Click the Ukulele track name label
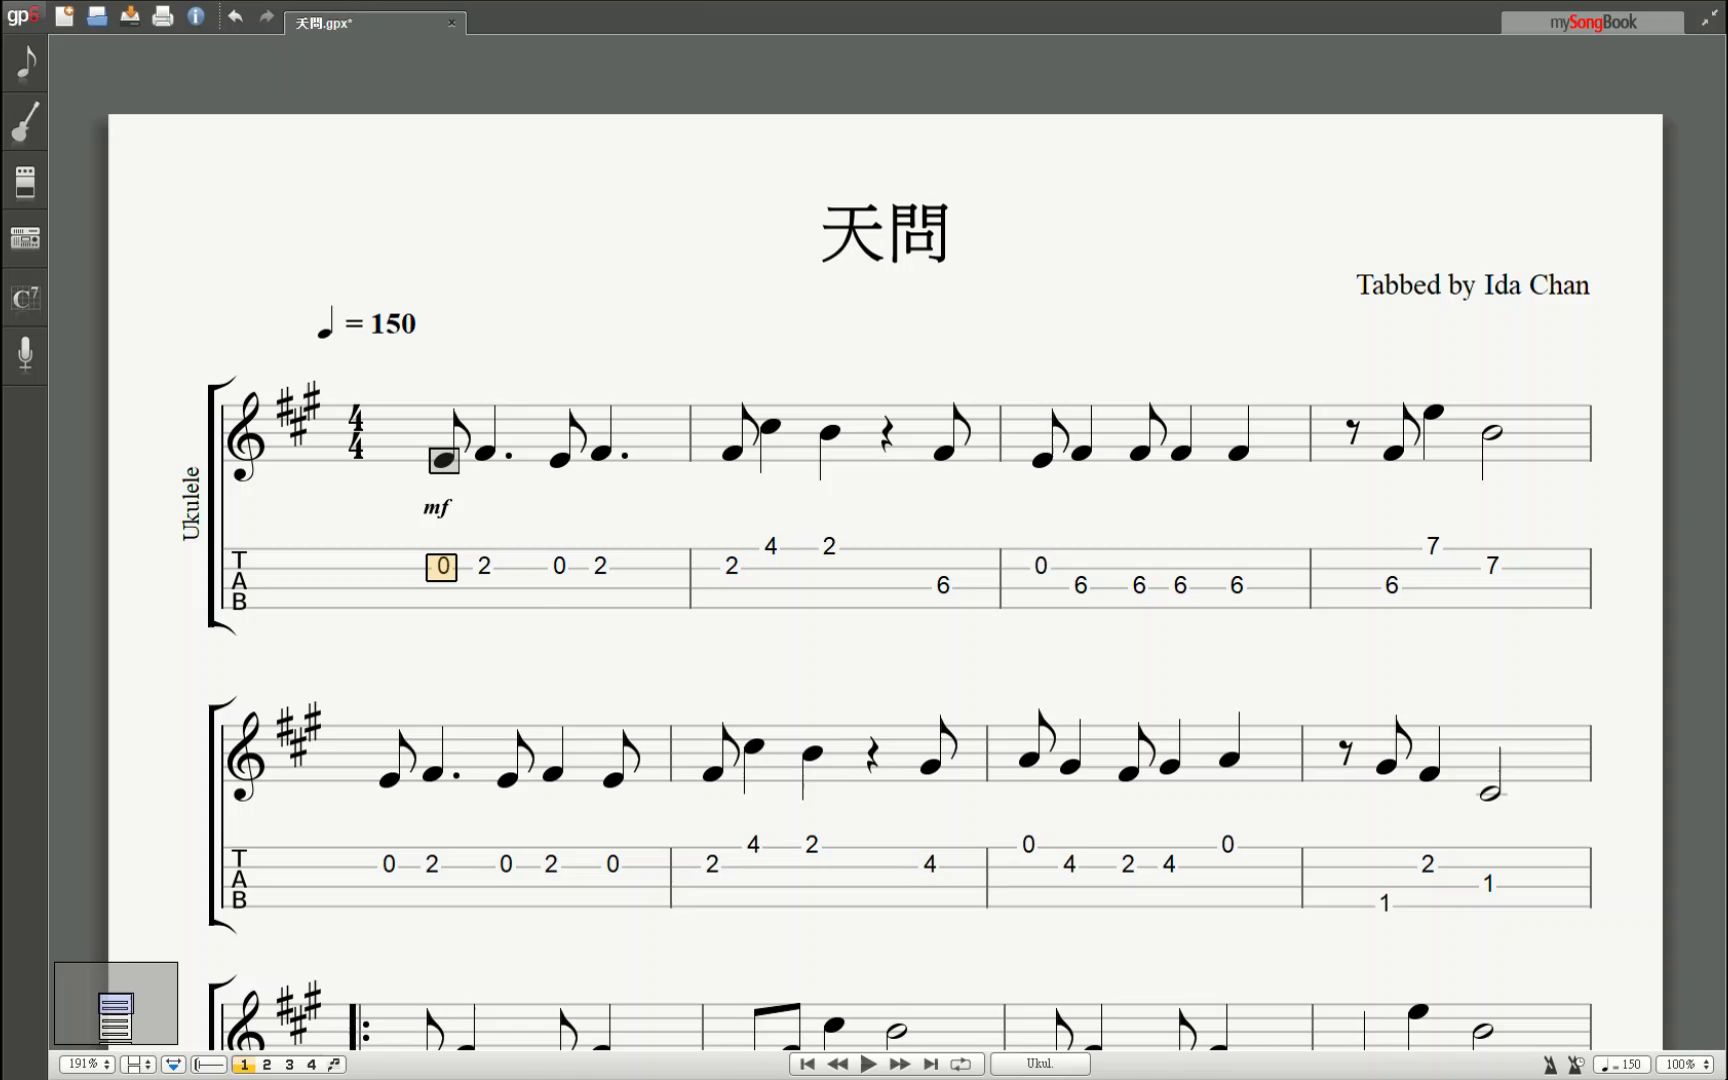The image size is (1728, 1080). point(191,503)
